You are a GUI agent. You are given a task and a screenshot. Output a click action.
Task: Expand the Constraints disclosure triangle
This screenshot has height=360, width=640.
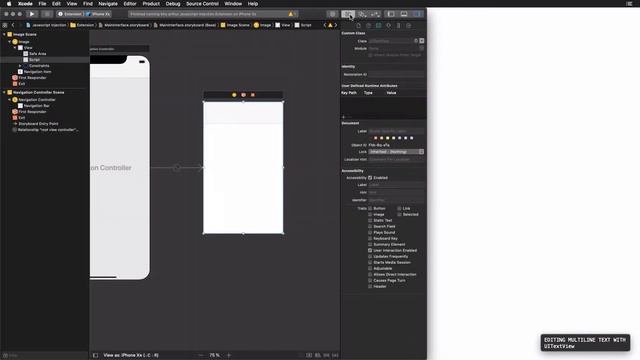point(20,66)
